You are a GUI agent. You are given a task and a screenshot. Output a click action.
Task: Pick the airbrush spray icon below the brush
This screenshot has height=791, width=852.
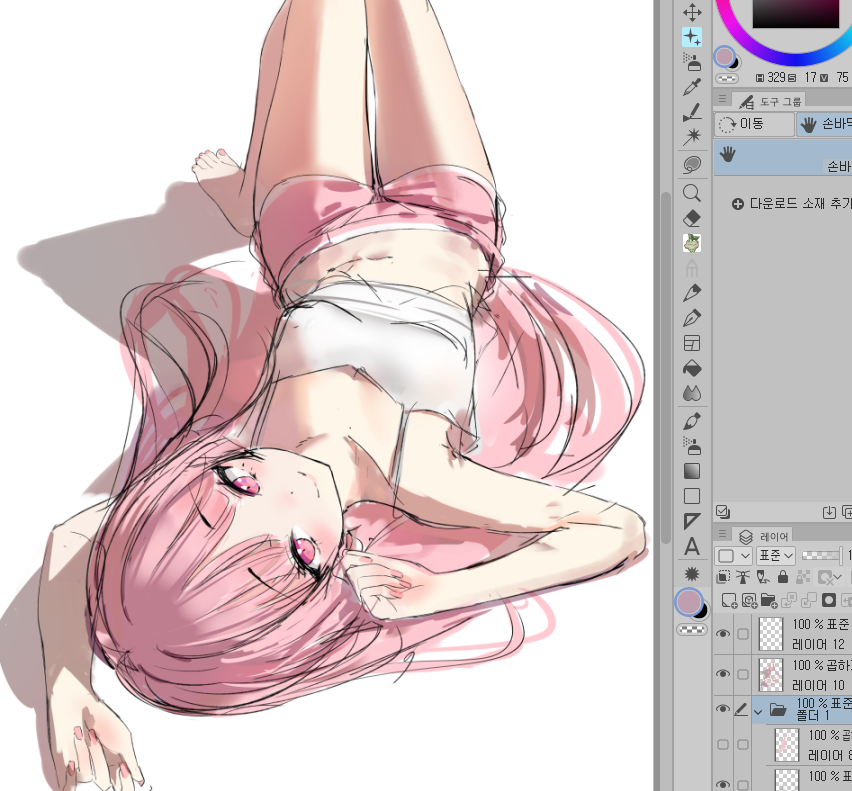[692, 446]
